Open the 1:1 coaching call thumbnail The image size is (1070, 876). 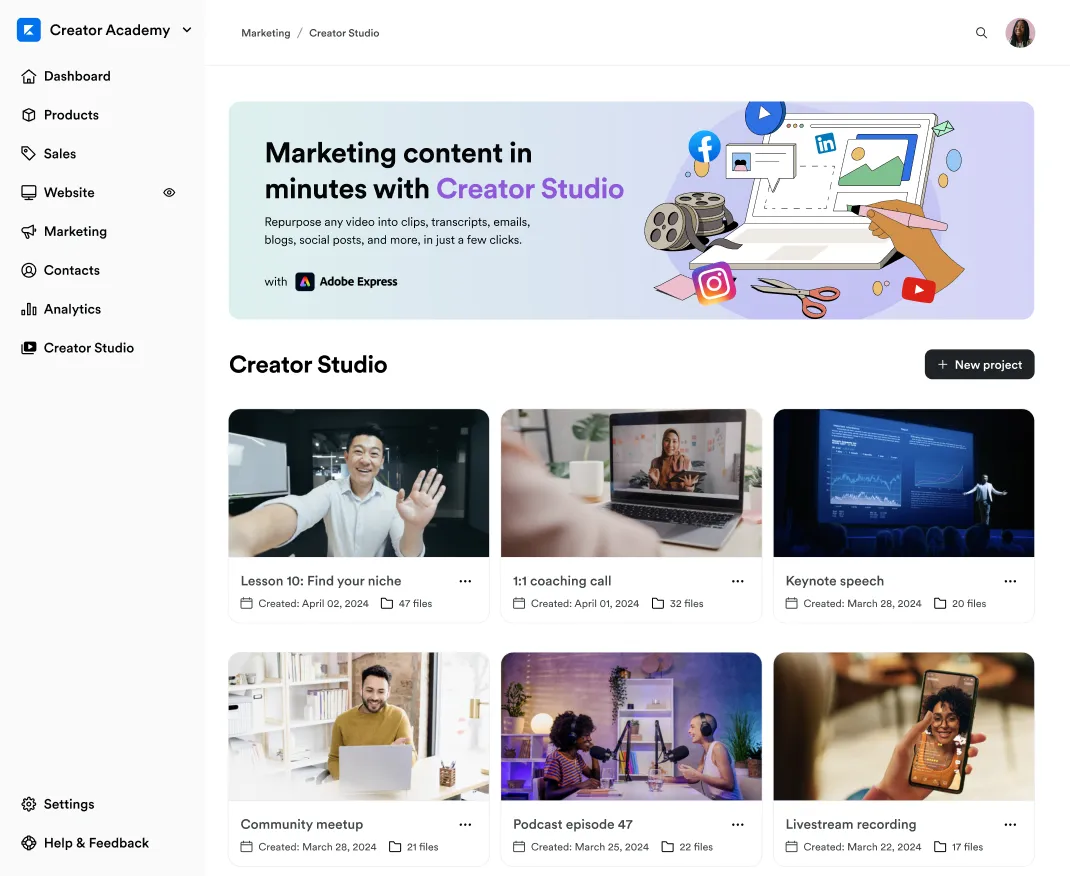631,483
